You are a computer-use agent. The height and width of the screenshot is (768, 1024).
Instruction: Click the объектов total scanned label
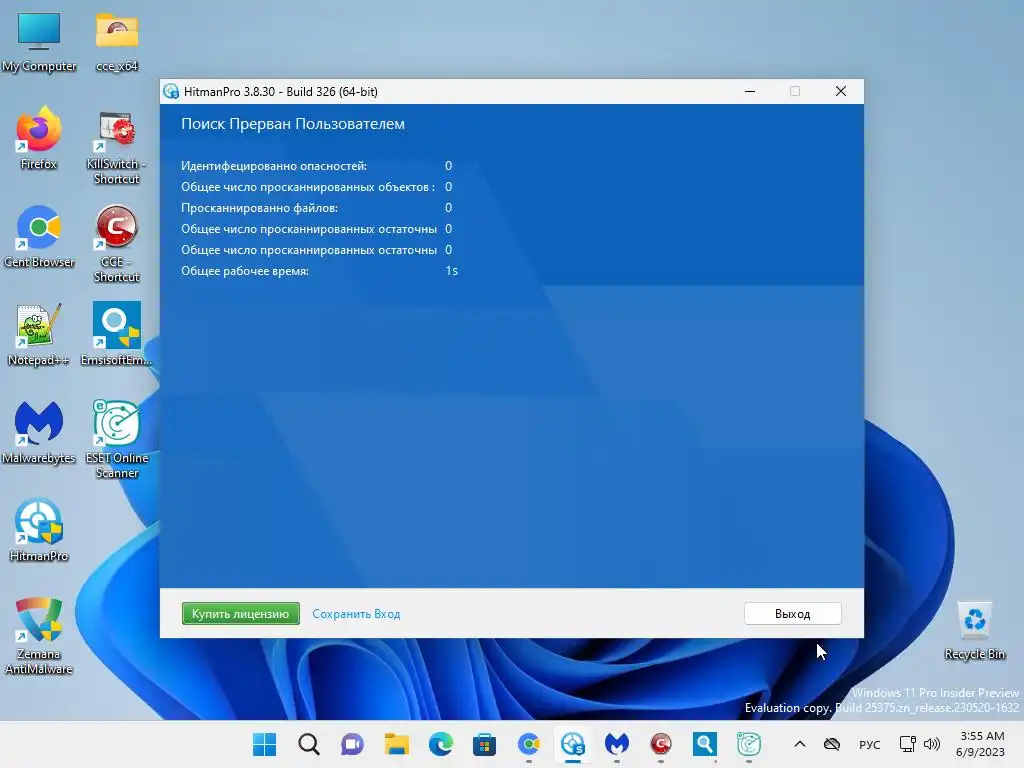pyautogui.click(x=308, y=187)
